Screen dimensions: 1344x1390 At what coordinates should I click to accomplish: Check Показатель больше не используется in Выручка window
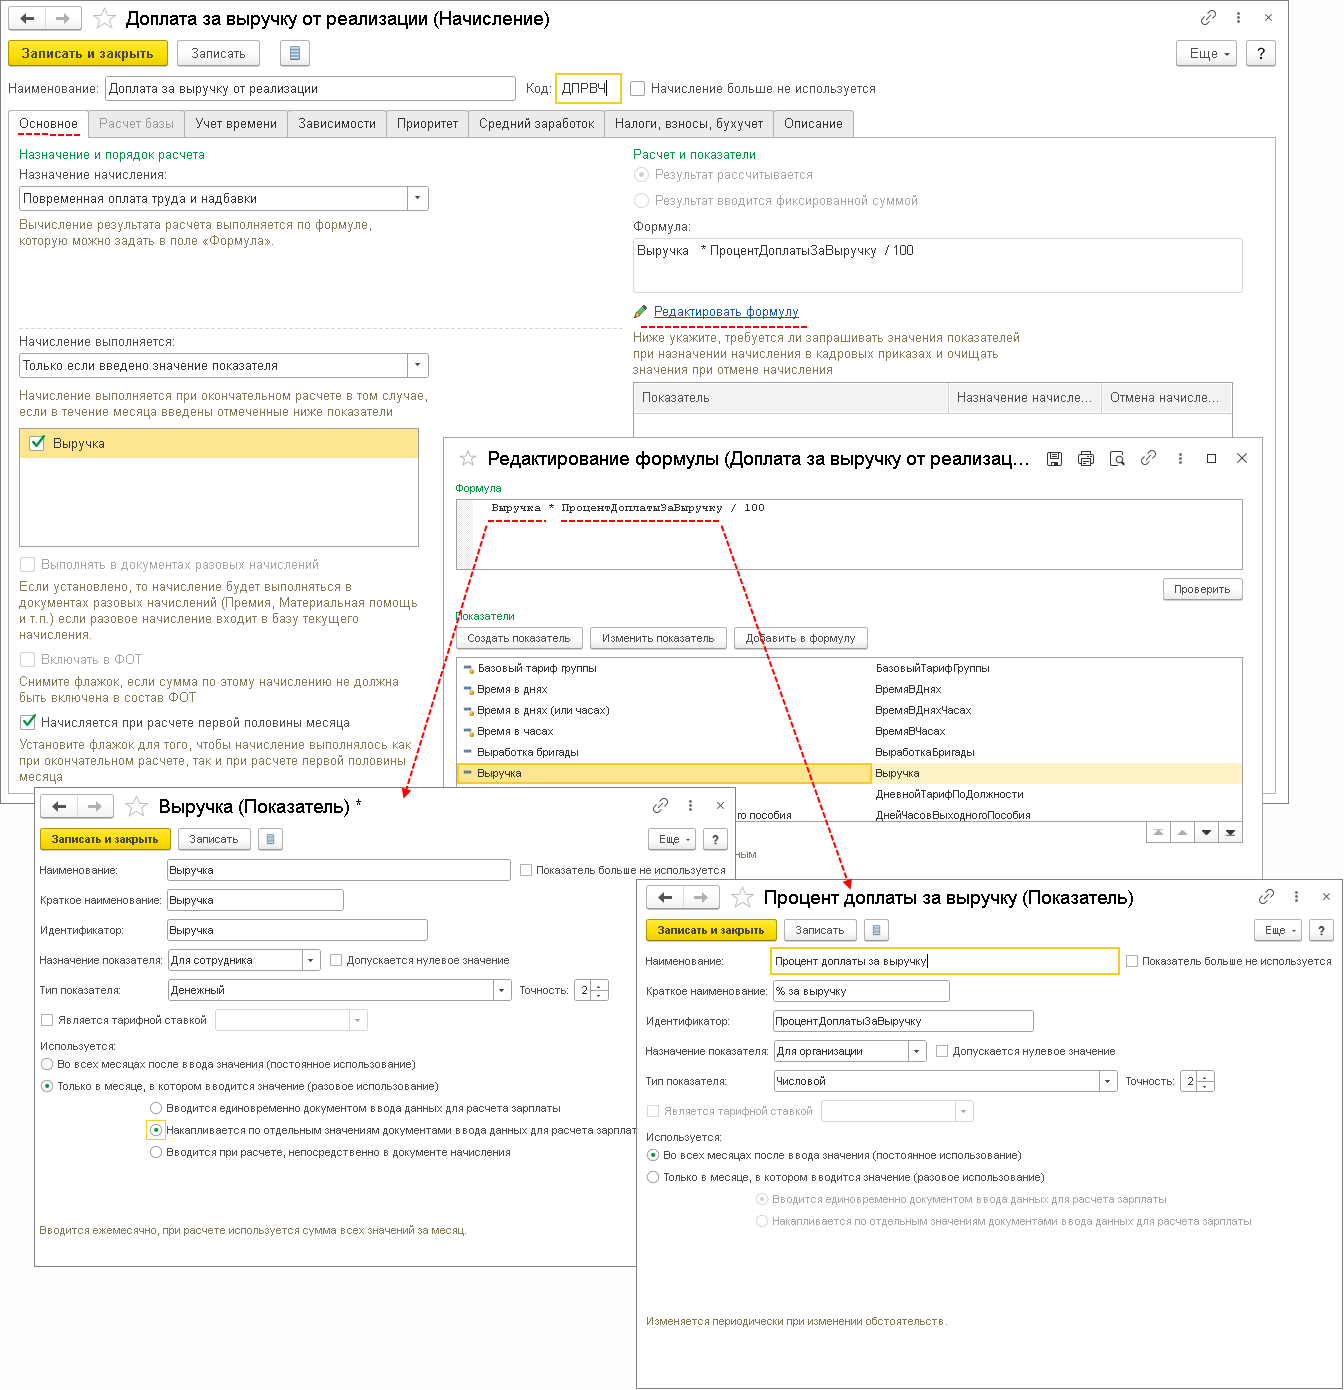point(526,870)
